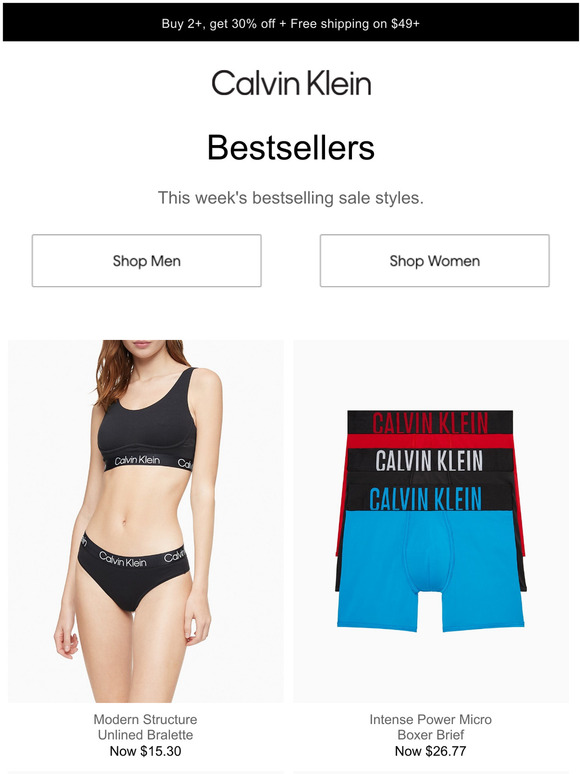Open the Intense Power Micro Boxer Brief title
The image size is (580, 774).
tap(430, 727)
